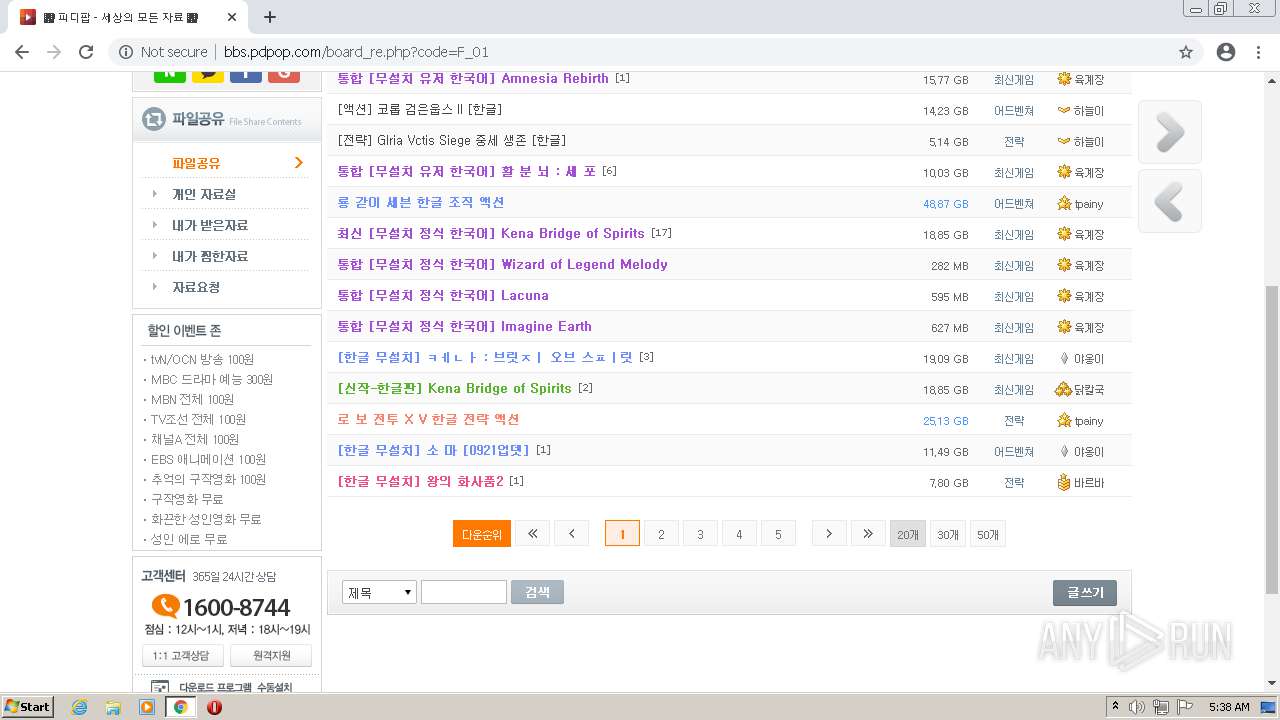Go to last page double-right arrow
The image size is (1280, 720).
868,534
